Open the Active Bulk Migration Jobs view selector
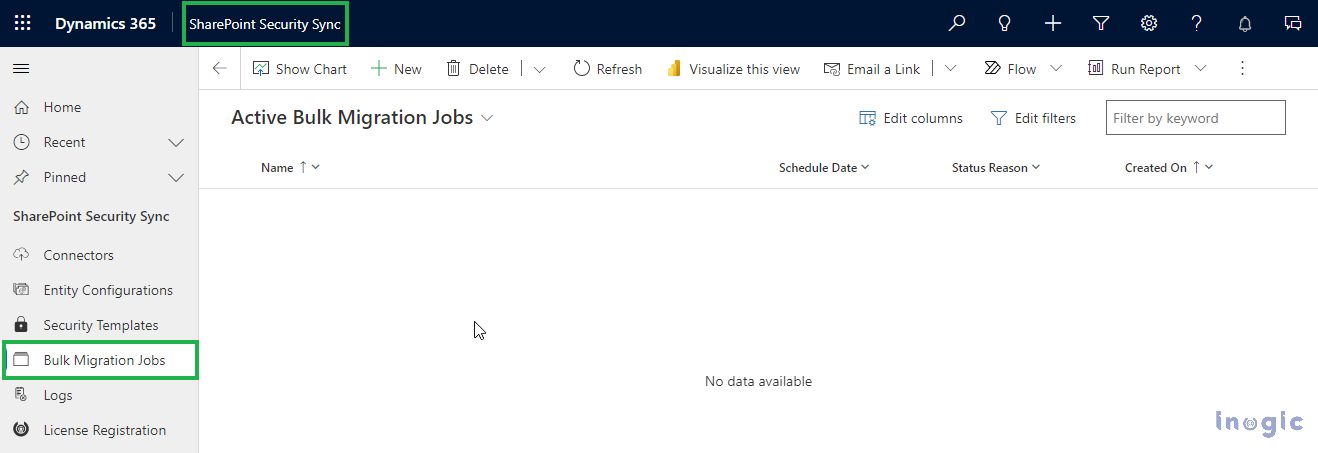The width and height of the screenshot is (1318, 453). click(487, 118)
